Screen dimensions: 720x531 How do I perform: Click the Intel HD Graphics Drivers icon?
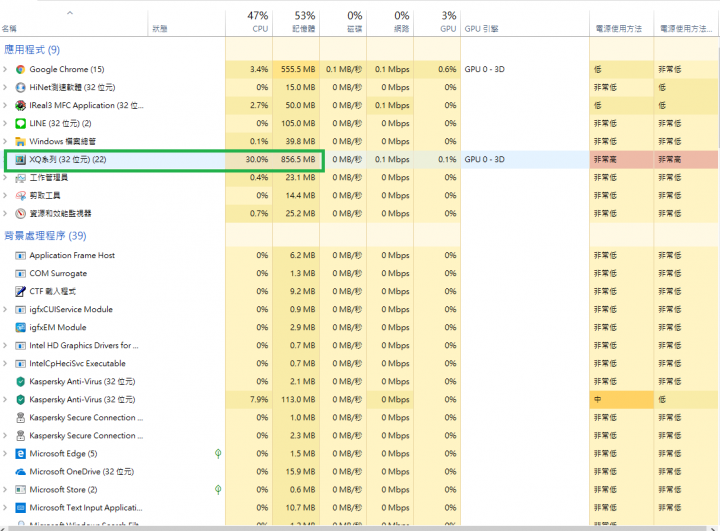[x=20, y=345]
